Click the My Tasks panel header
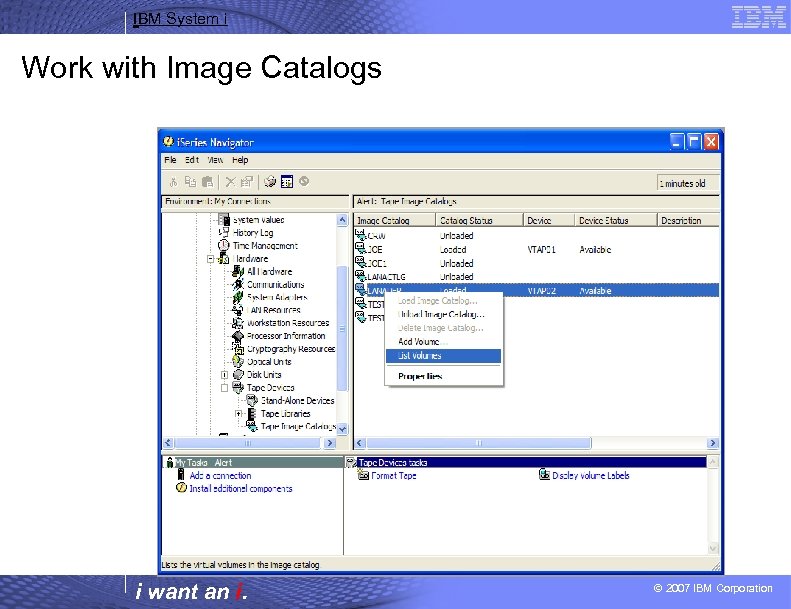Viewport: 791px width, 609px height. [x=253, y=462]
